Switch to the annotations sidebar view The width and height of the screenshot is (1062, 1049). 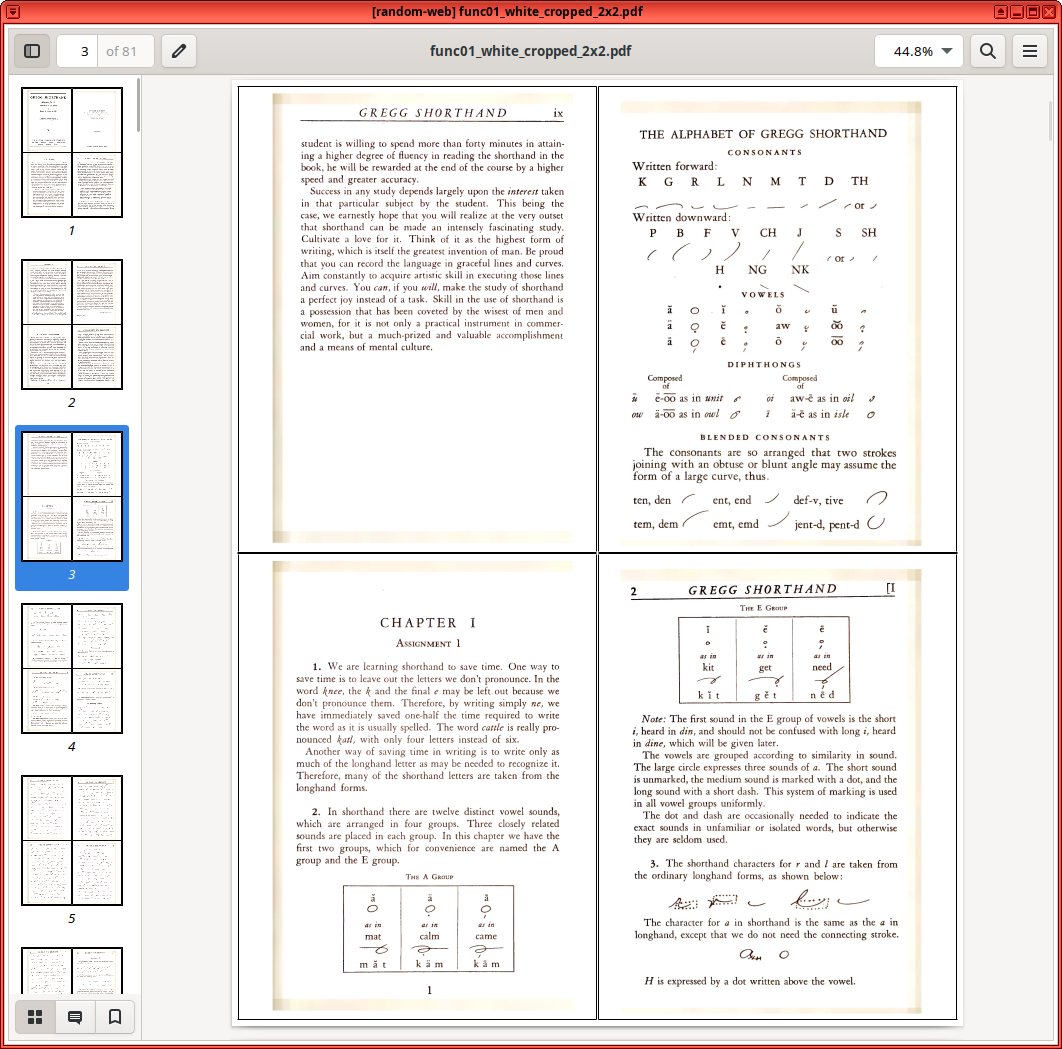click(75, 1017)
